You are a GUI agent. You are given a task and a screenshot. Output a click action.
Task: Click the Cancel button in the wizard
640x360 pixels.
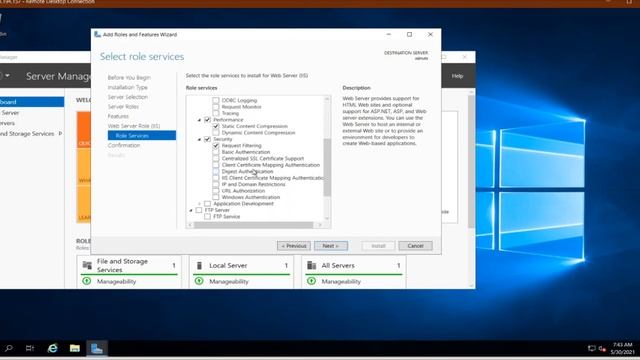pos(415,246)
